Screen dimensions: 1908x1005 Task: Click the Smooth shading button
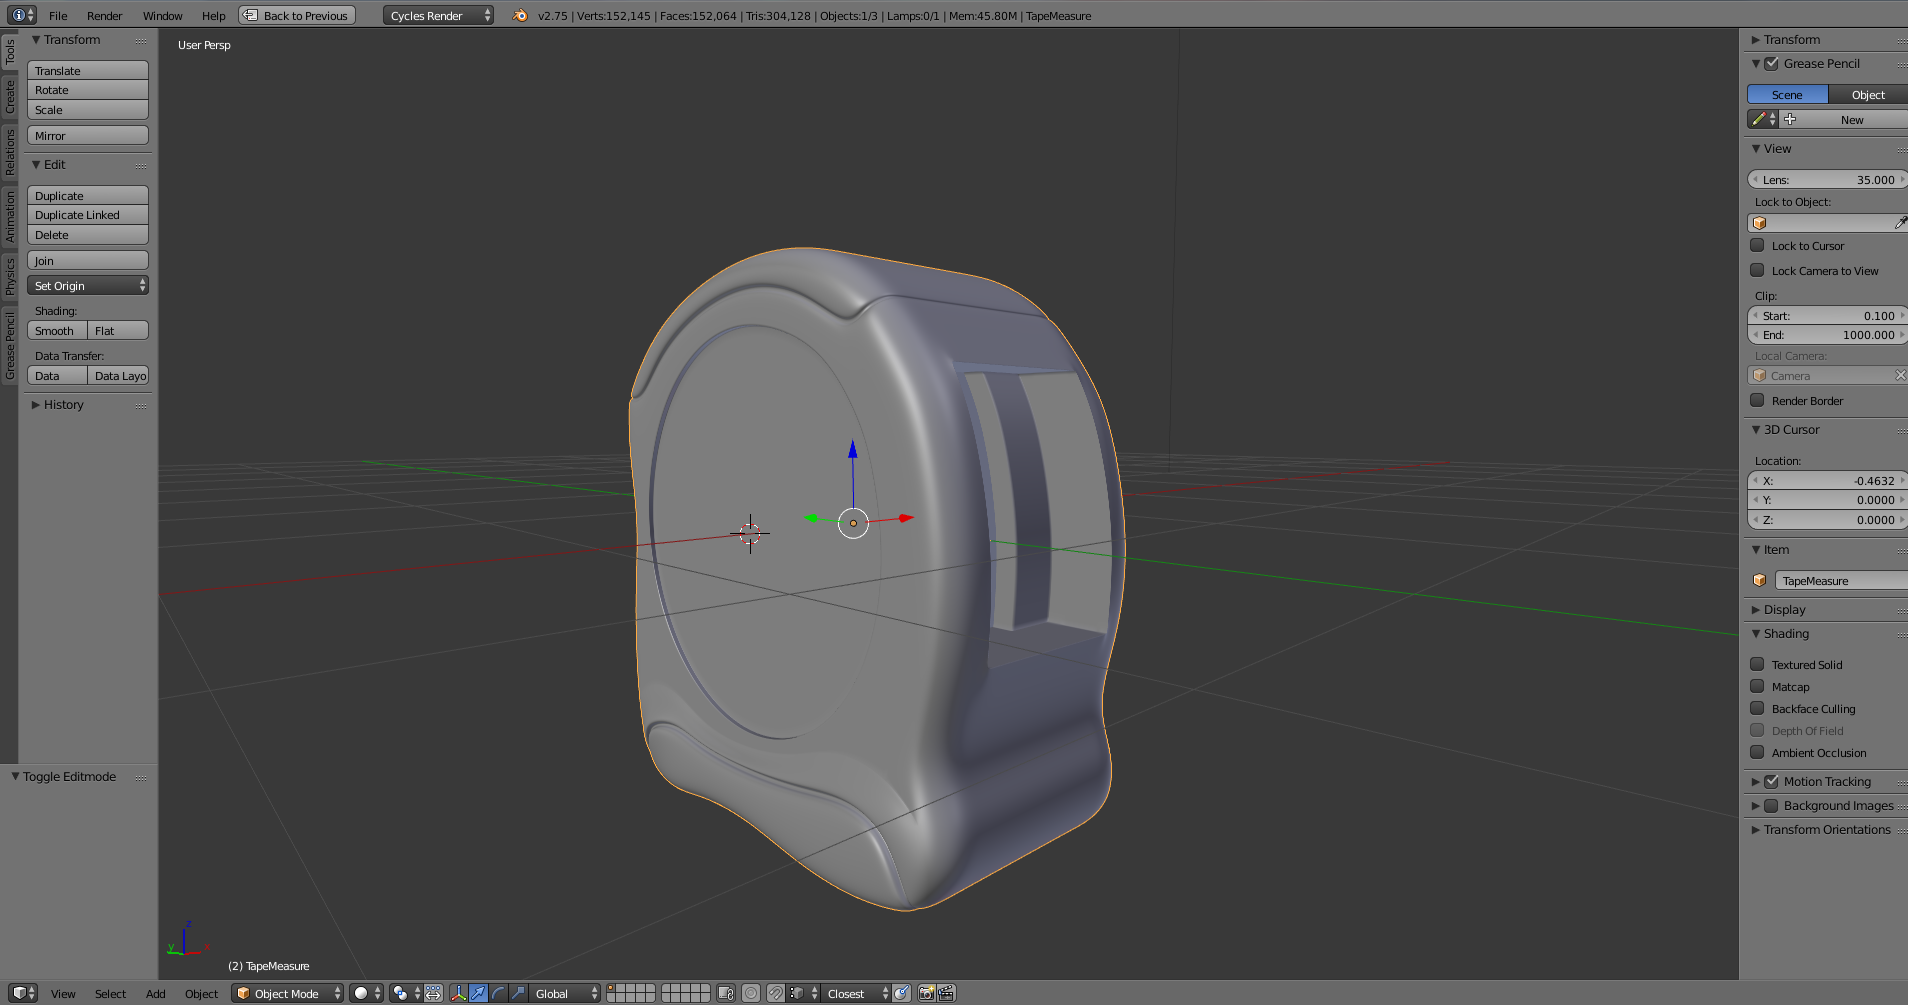click(x=57, y=330)
